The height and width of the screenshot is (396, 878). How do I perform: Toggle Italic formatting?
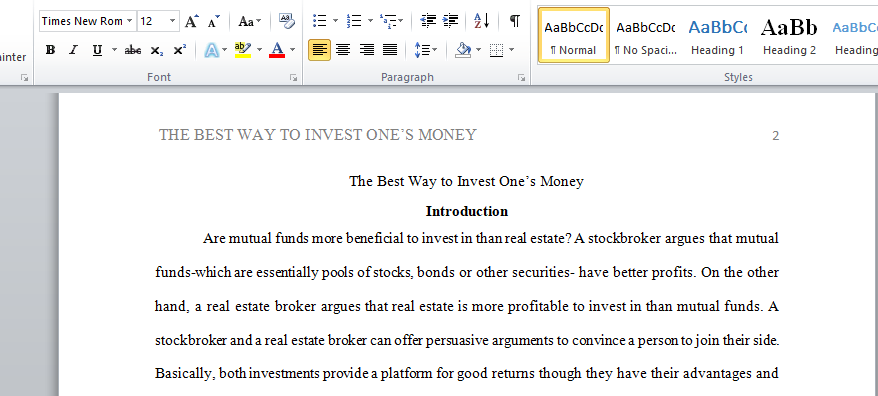[x=73, y=50]
